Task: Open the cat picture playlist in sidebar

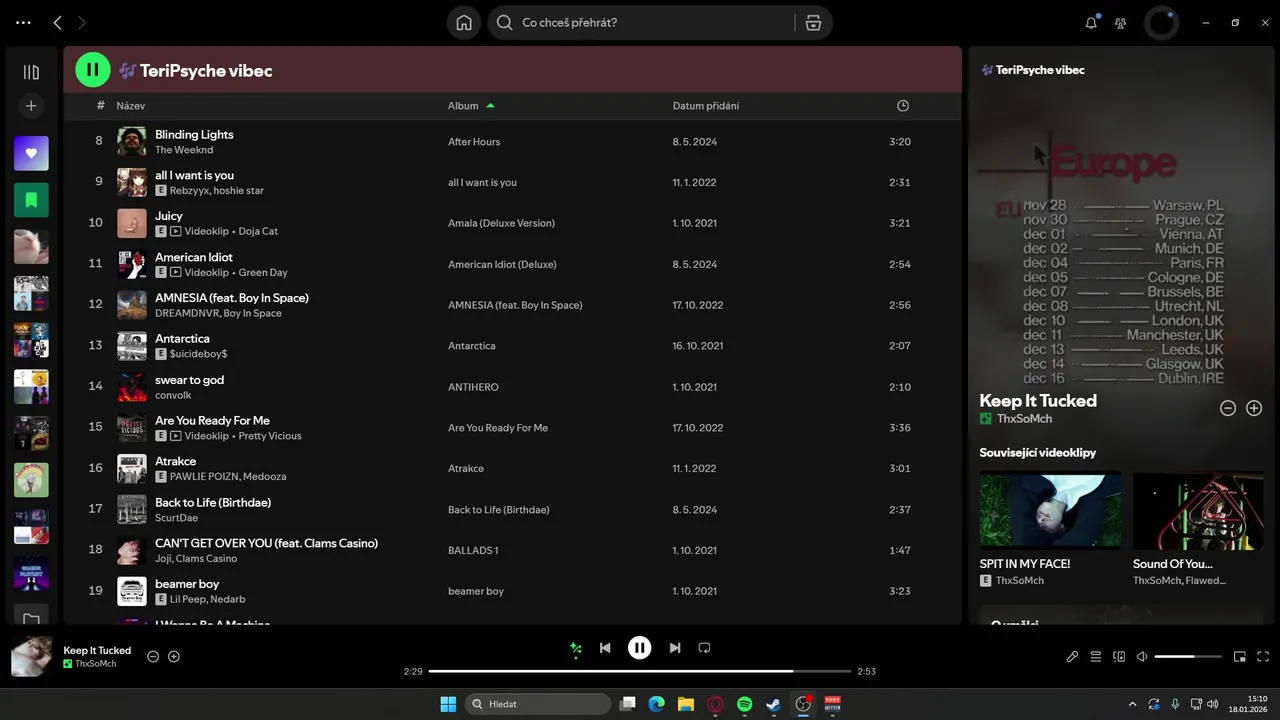Action: [31, 246]
